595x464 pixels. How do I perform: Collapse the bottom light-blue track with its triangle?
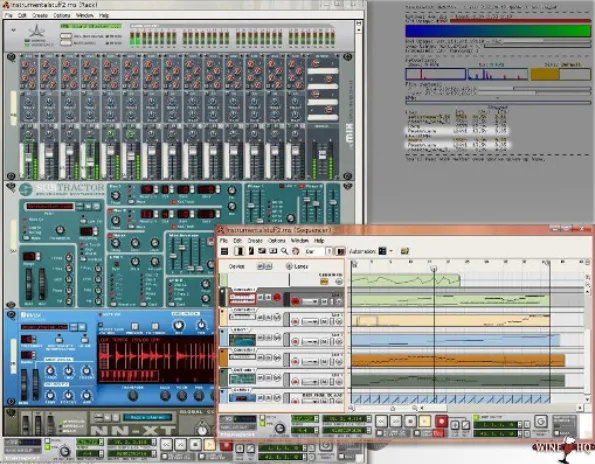[222, 391]
